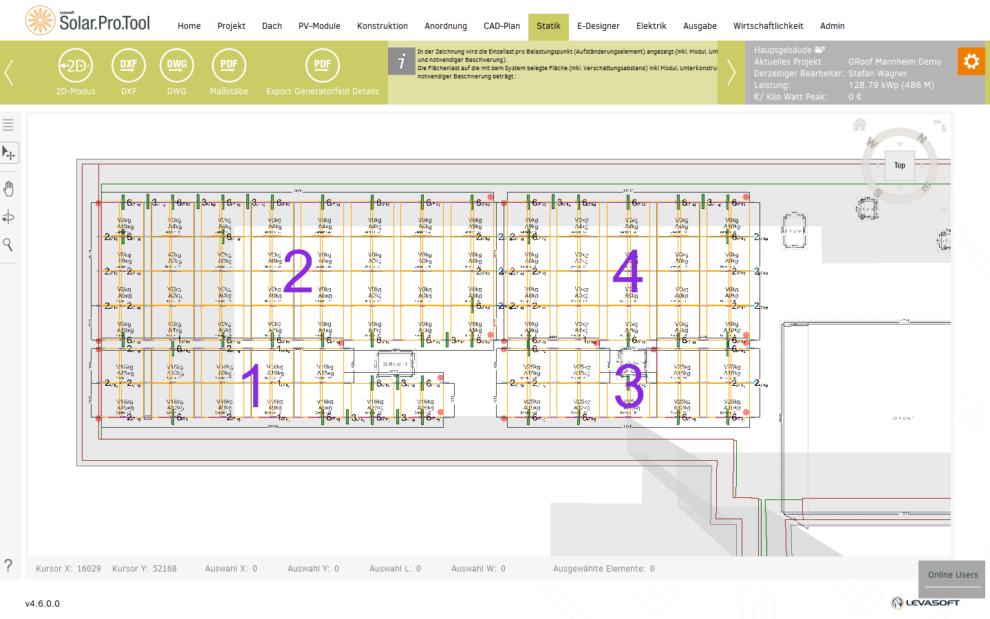The image size is (990, 619).
Task: Pick the select/move cursor tool
Action: click(9, 153)
